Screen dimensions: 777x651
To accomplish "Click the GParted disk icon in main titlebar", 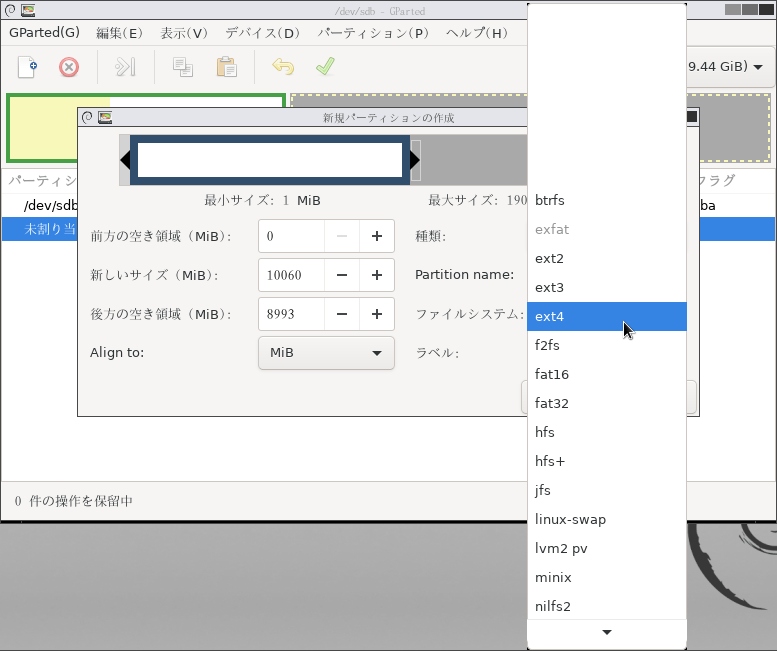I will click(x=28, y=10).
